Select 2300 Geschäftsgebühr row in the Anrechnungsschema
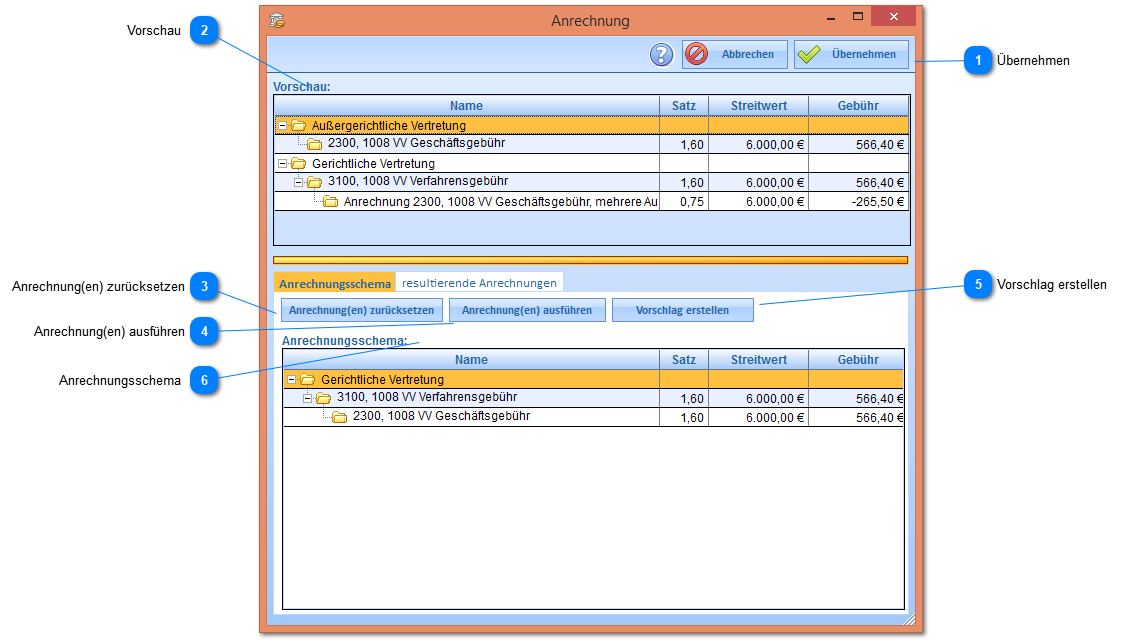Viewport: 1123px width, 642px height. point(440,417)
